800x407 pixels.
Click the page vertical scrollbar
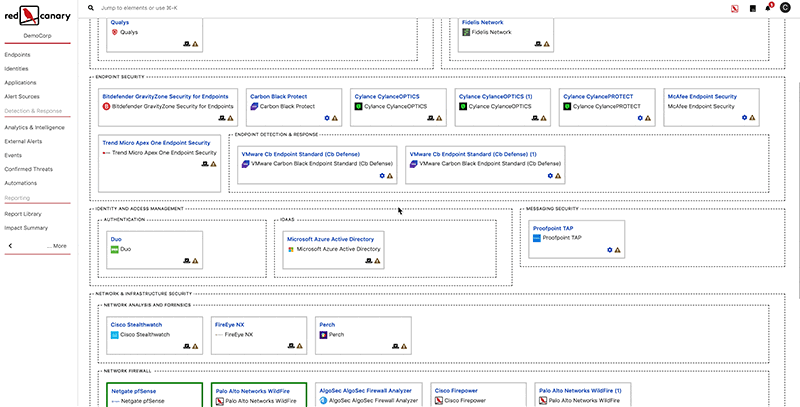pyautogui.click(x=798, y=189)
